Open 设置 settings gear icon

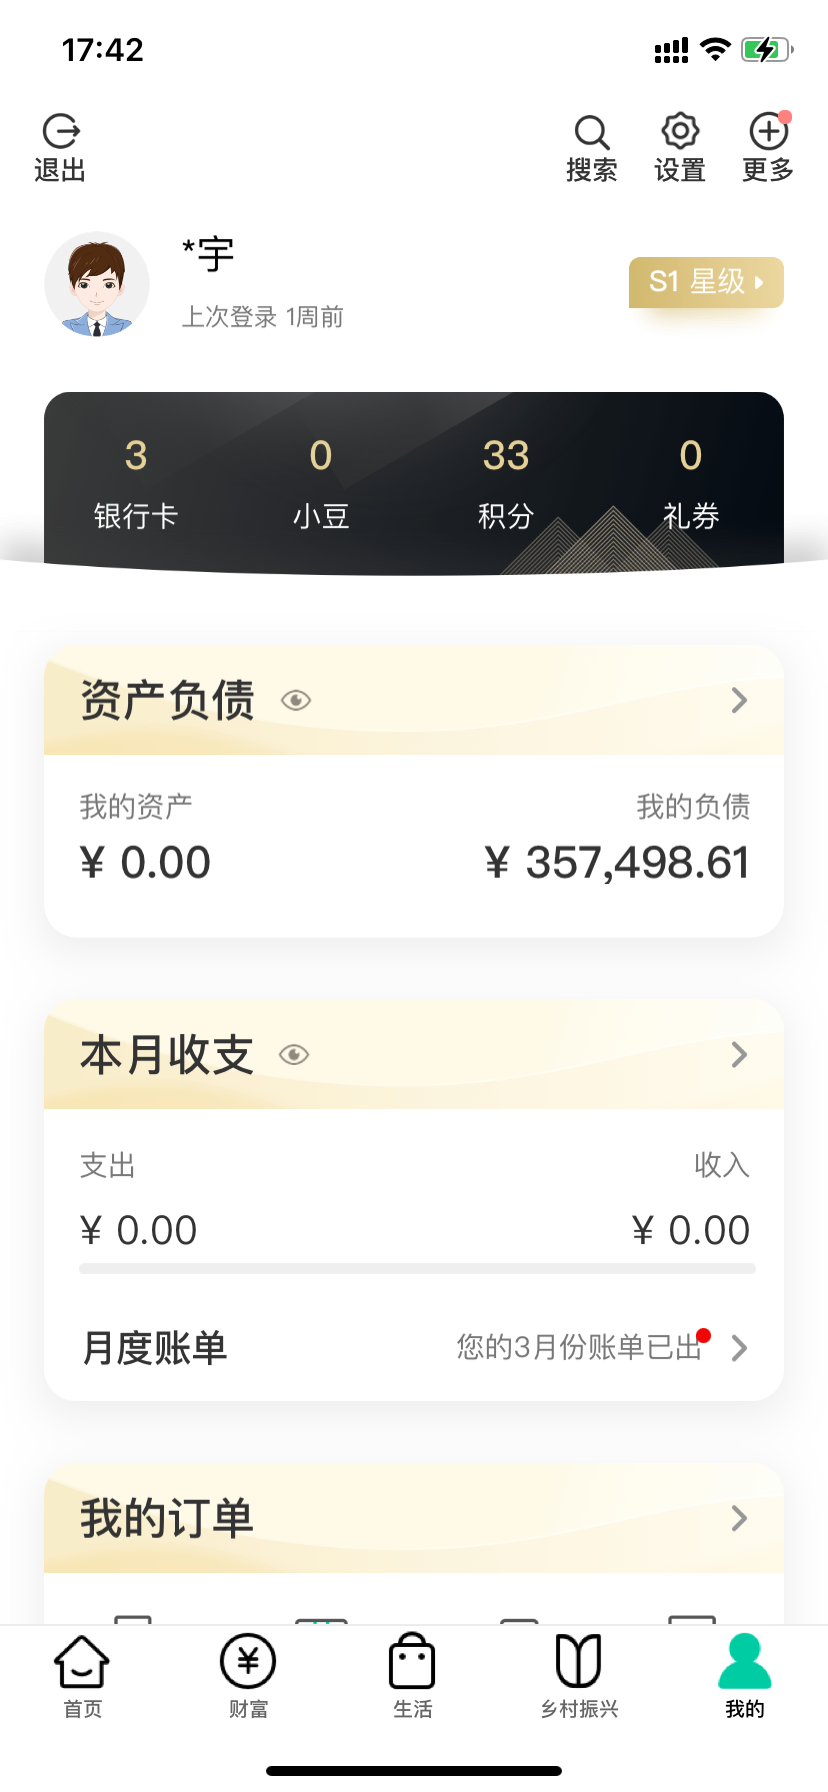point(680,132)
